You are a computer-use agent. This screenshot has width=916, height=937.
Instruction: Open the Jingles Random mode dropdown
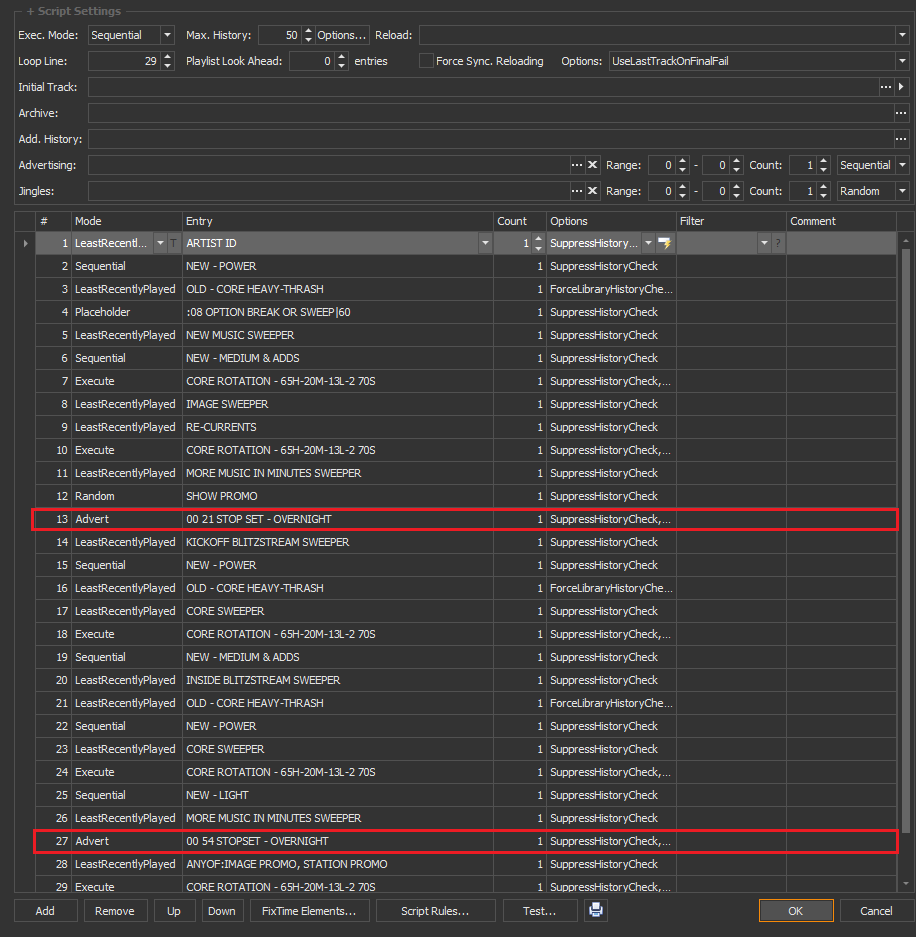(902, 191)
